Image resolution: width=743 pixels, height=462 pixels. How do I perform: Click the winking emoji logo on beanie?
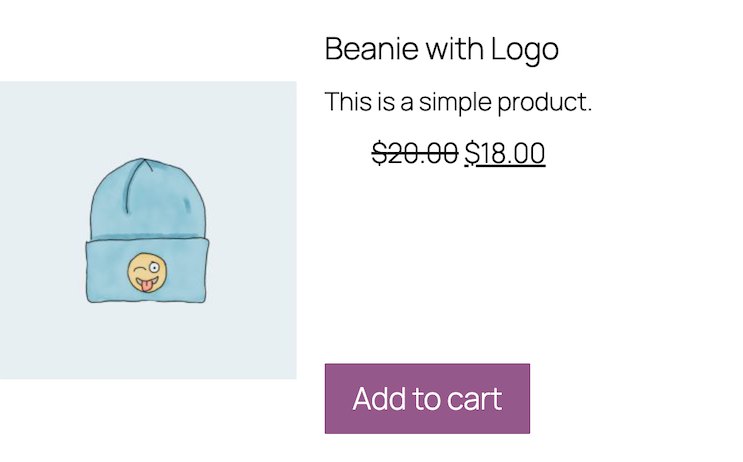click(x=147, y=273)
